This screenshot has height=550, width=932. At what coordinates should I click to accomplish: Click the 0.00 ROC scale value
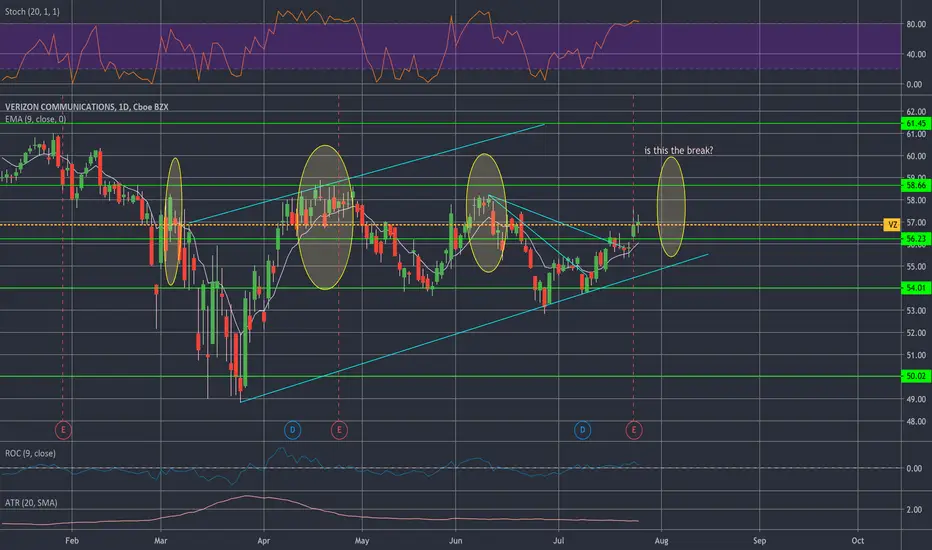click(914, 469)
